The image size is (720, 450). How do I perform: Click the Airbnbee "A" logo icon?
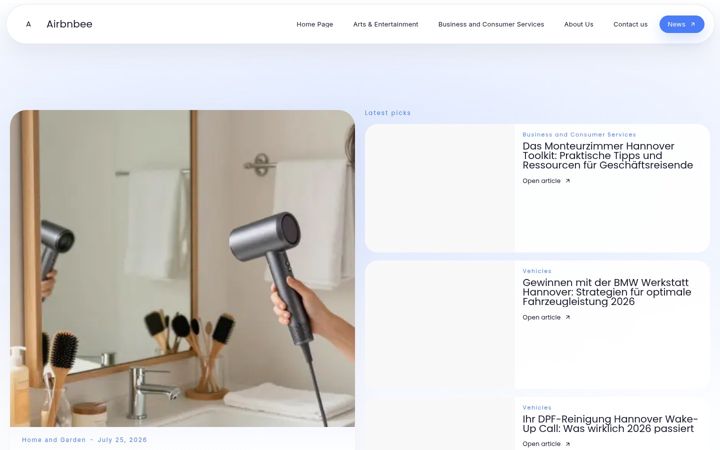(x=28, y=24)
